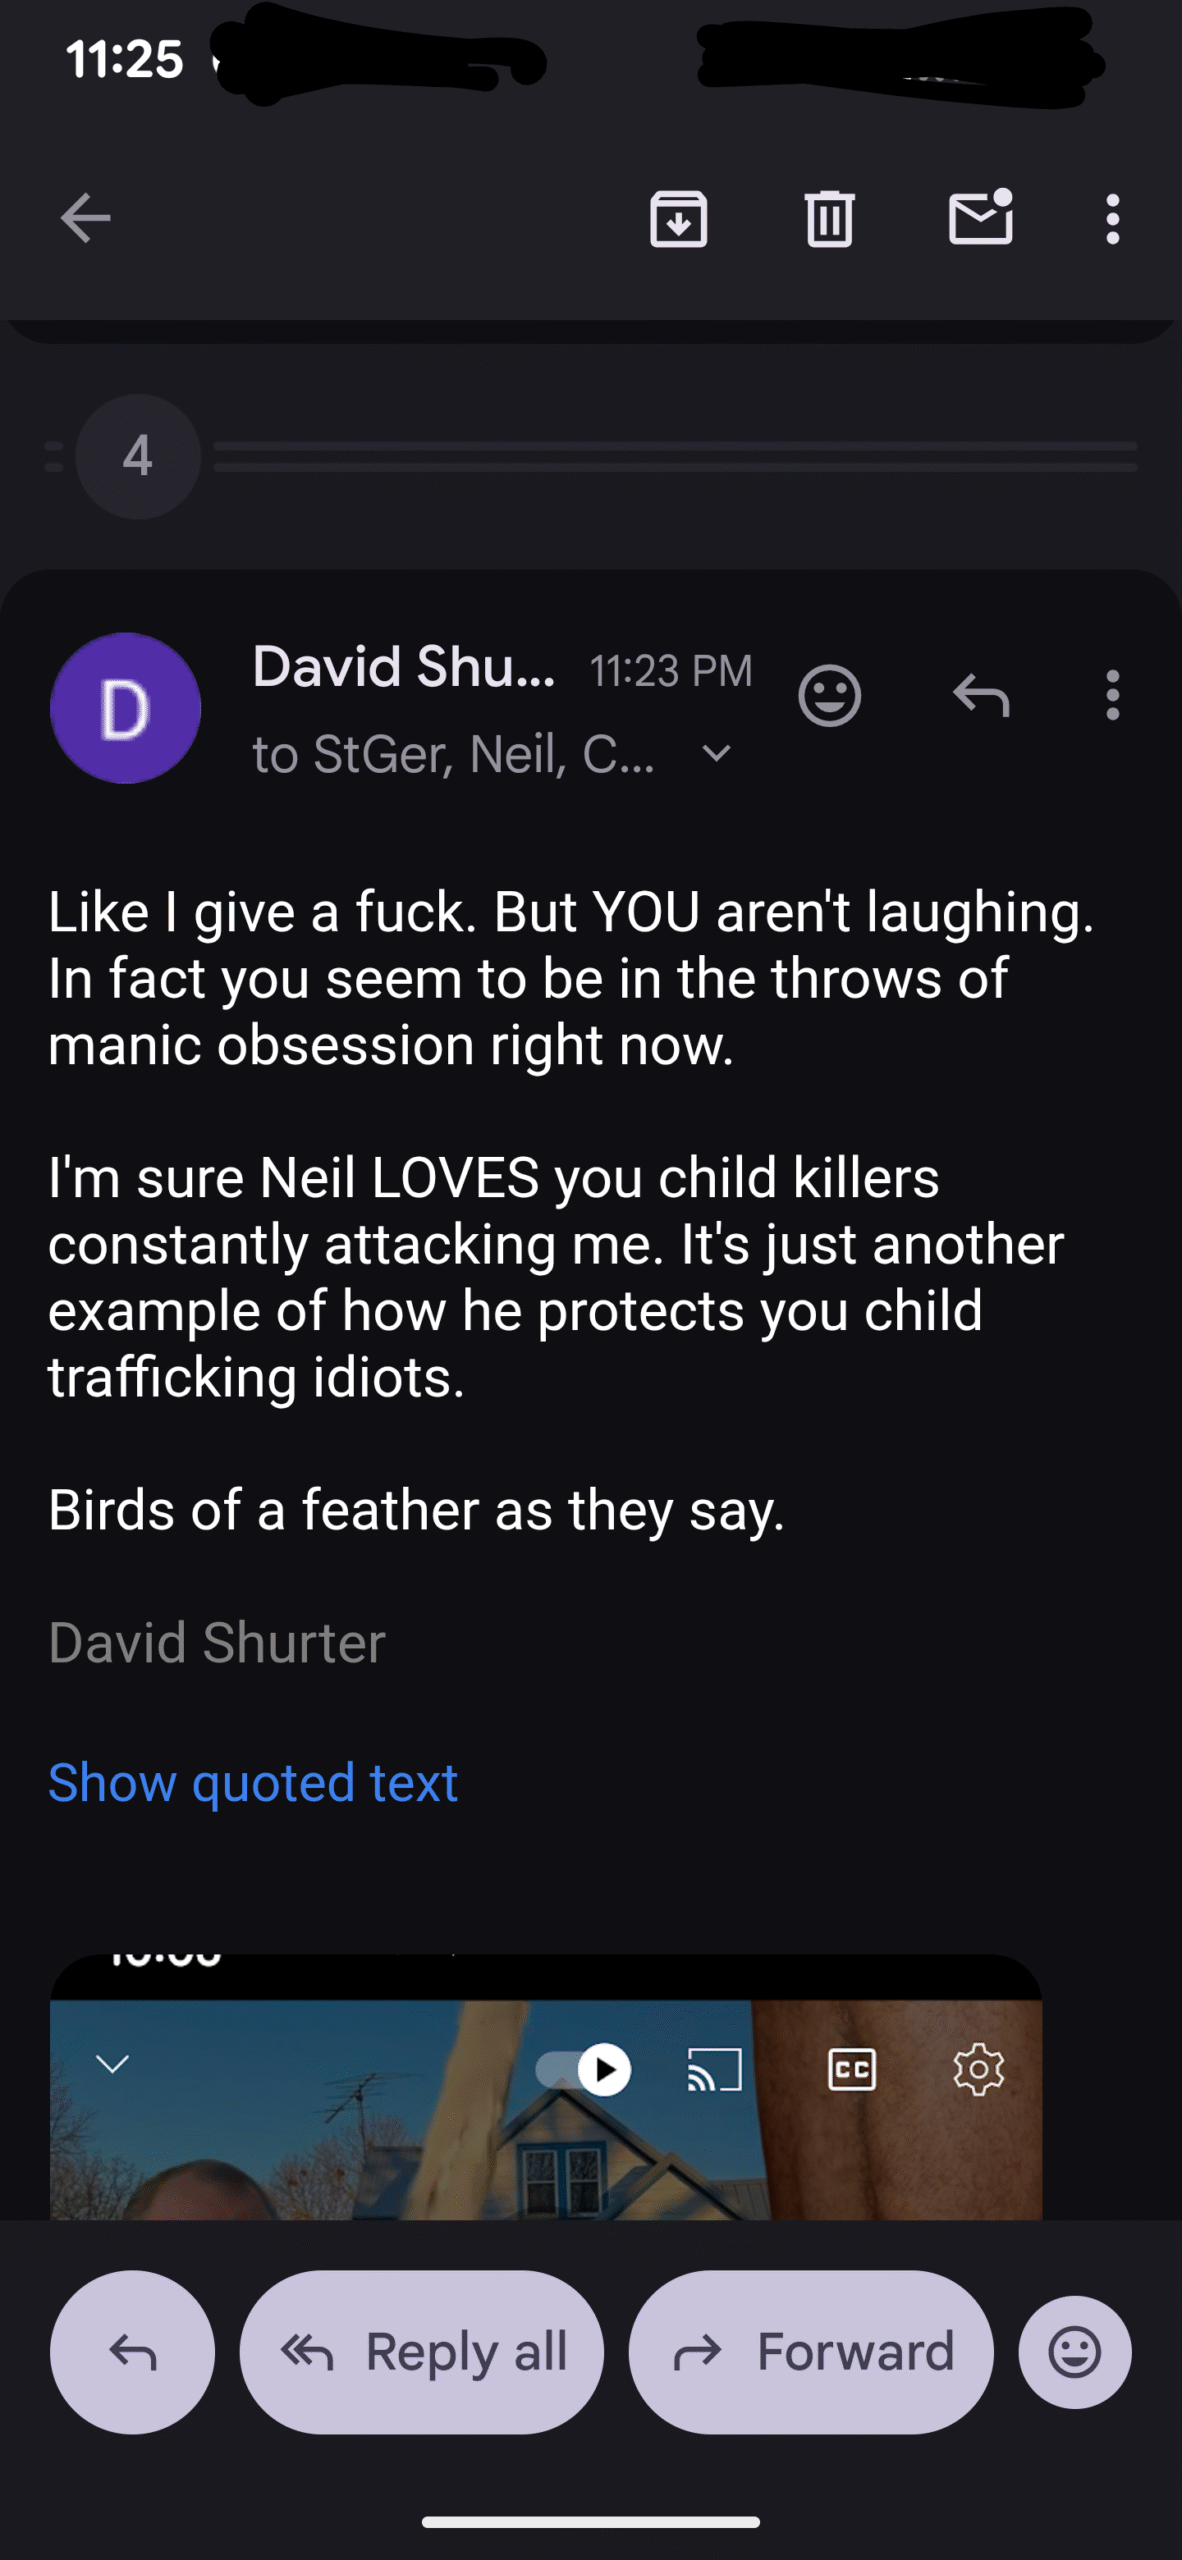Archive this email conversation
This screenshot has height=2560, width=1182.
click(679, 218)
